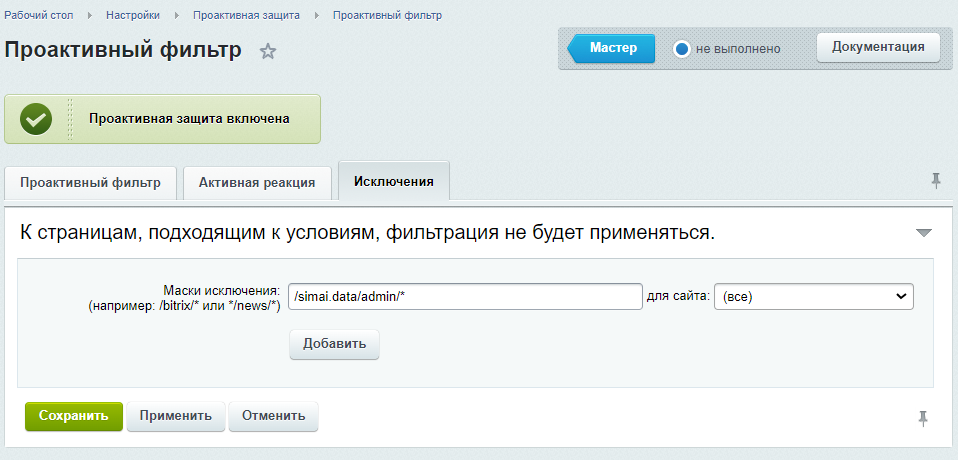This screenshot has height=460, width=958.
Task: Open the 'для сайта' dropdown
Action: tap(813, 297)
